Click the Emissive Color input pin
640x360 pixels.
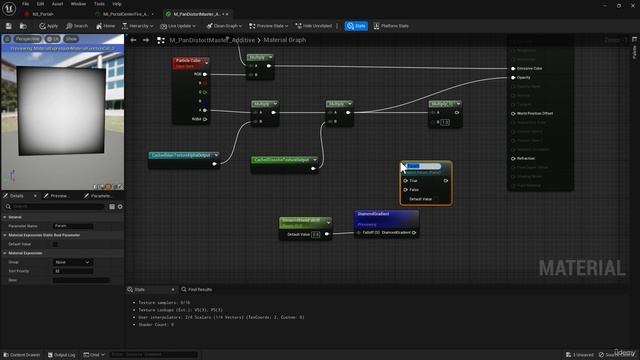point(513,69)
